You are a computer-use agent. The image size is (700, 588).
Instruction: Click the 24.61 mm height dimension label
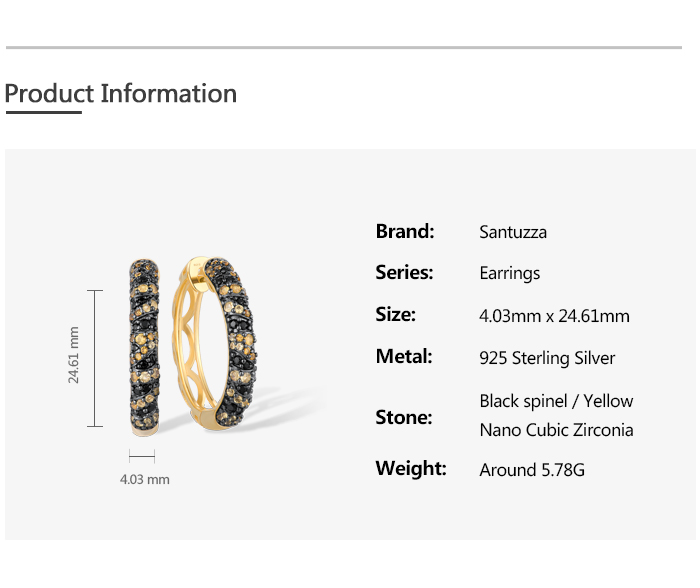[74, 355]
